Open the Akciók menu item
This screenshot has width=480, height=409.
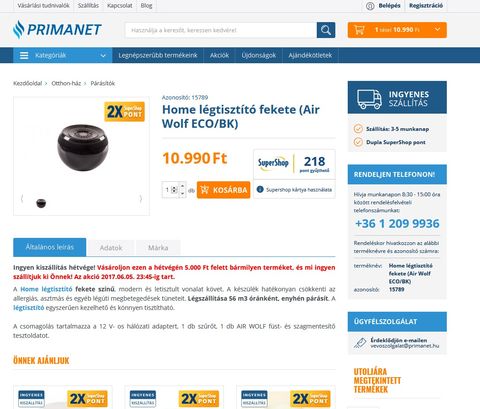tap(219, 55)
